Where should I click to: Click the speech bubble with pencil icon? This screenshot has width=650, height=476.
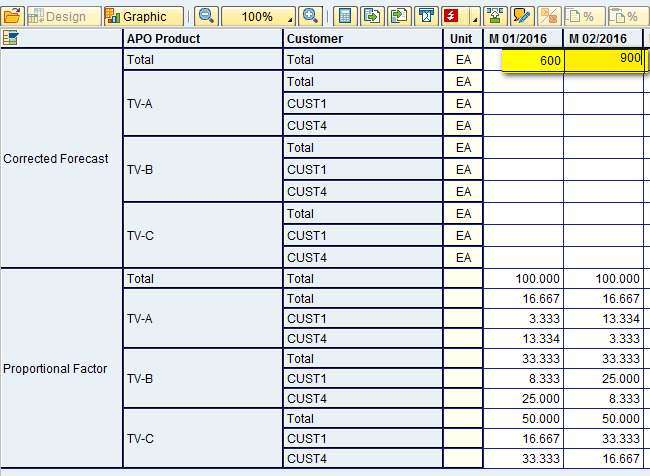click(521, 16)
